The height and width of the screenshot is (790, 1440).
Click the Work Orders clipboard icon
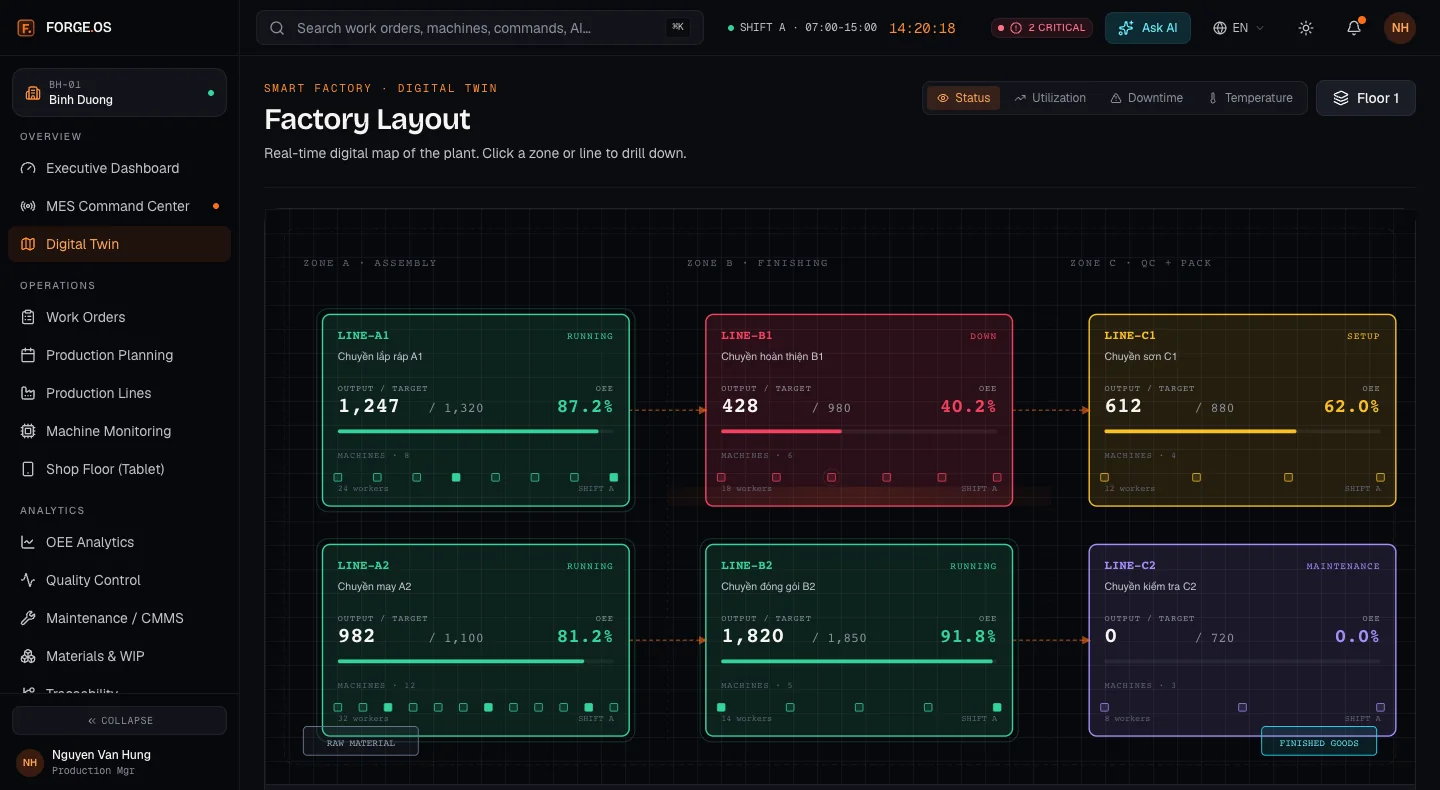[x=28, y=317]
